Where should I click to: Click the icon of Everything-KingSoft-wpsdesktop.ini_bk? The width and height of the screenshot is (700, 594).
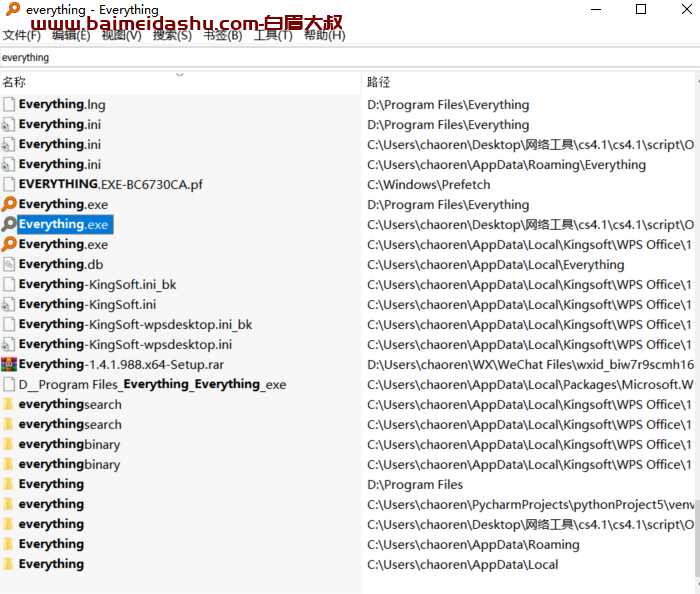click(x=8, y=324)
